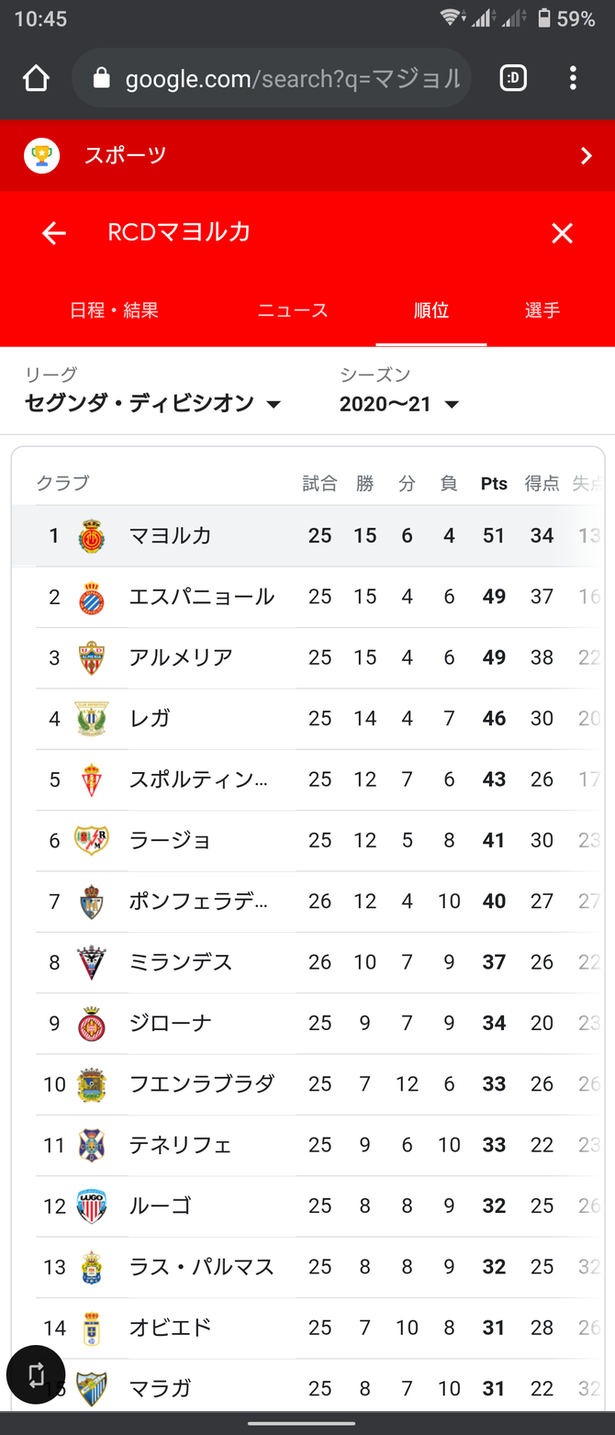Tap the sports trophy icon

point(42,155)
